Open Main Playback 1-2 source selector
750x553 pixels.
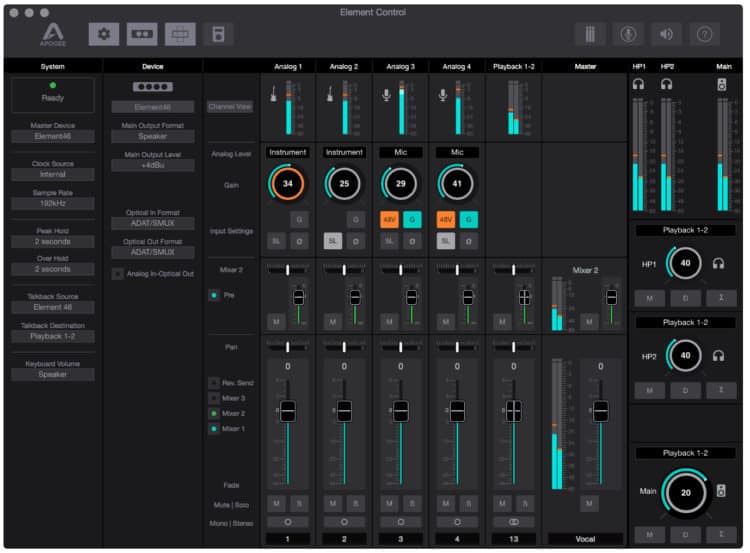(685, 453)
